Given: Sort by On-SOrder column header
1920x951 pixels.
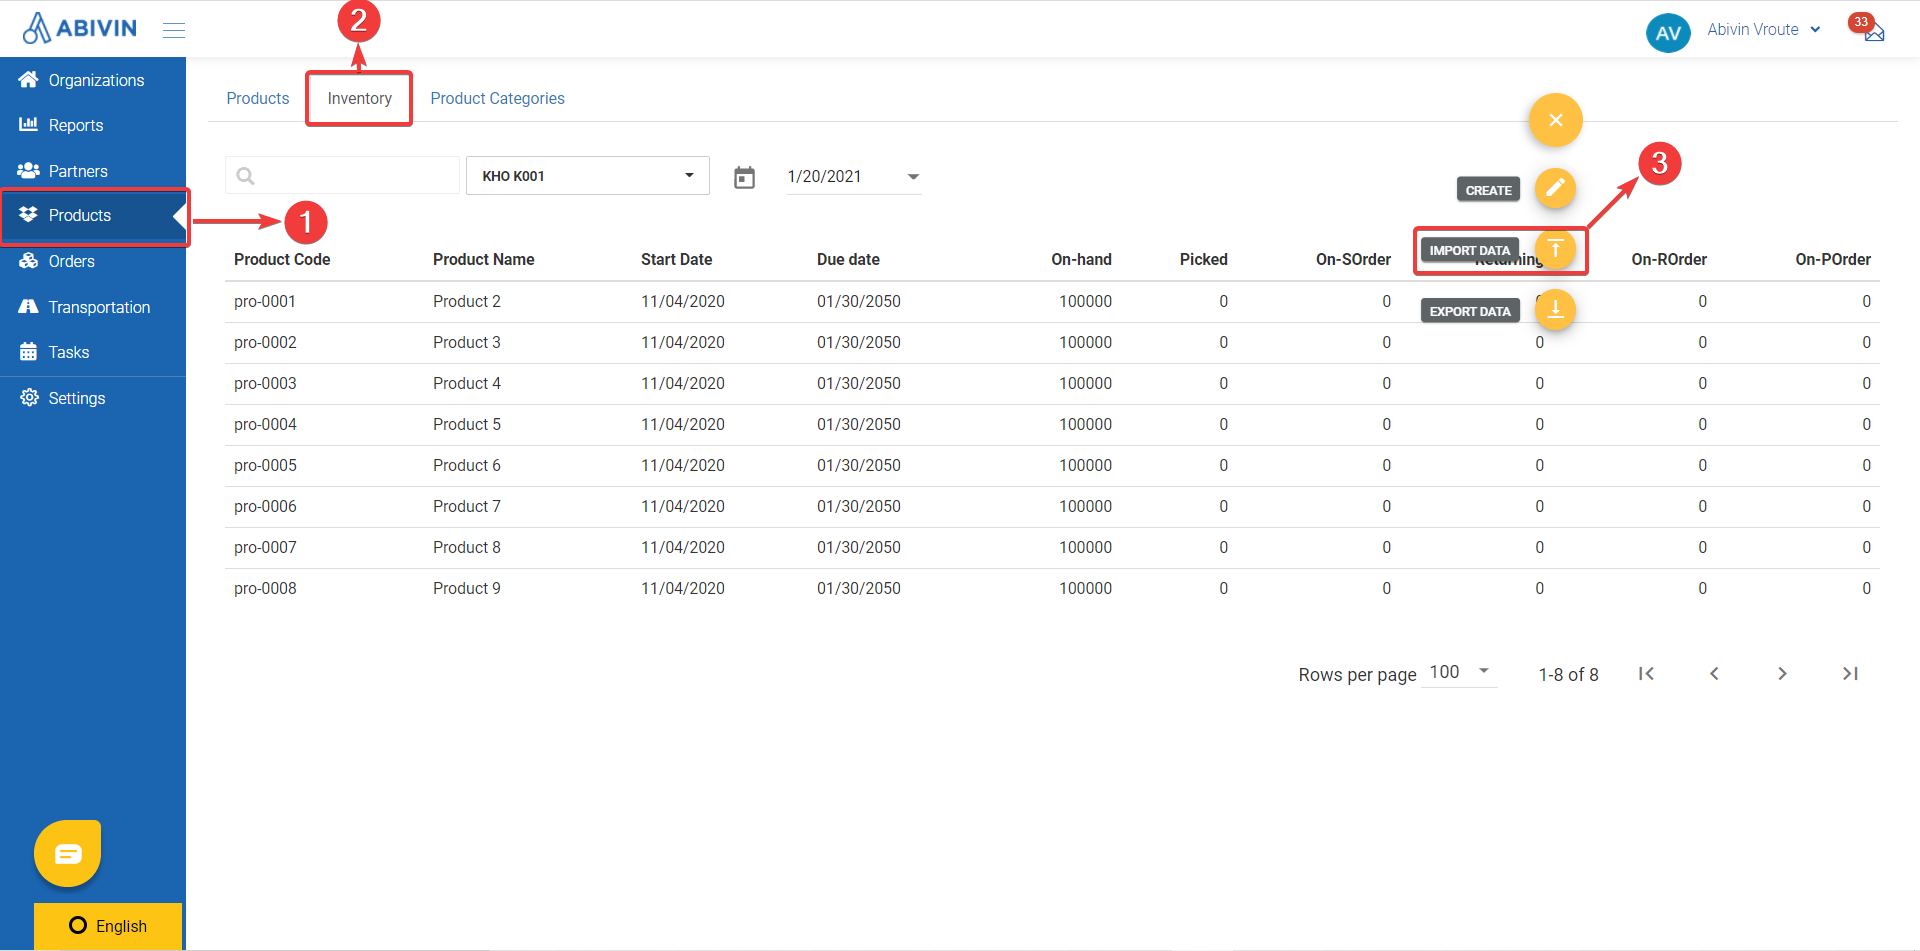Looking at the screenshot, I should click(1353, 259).
